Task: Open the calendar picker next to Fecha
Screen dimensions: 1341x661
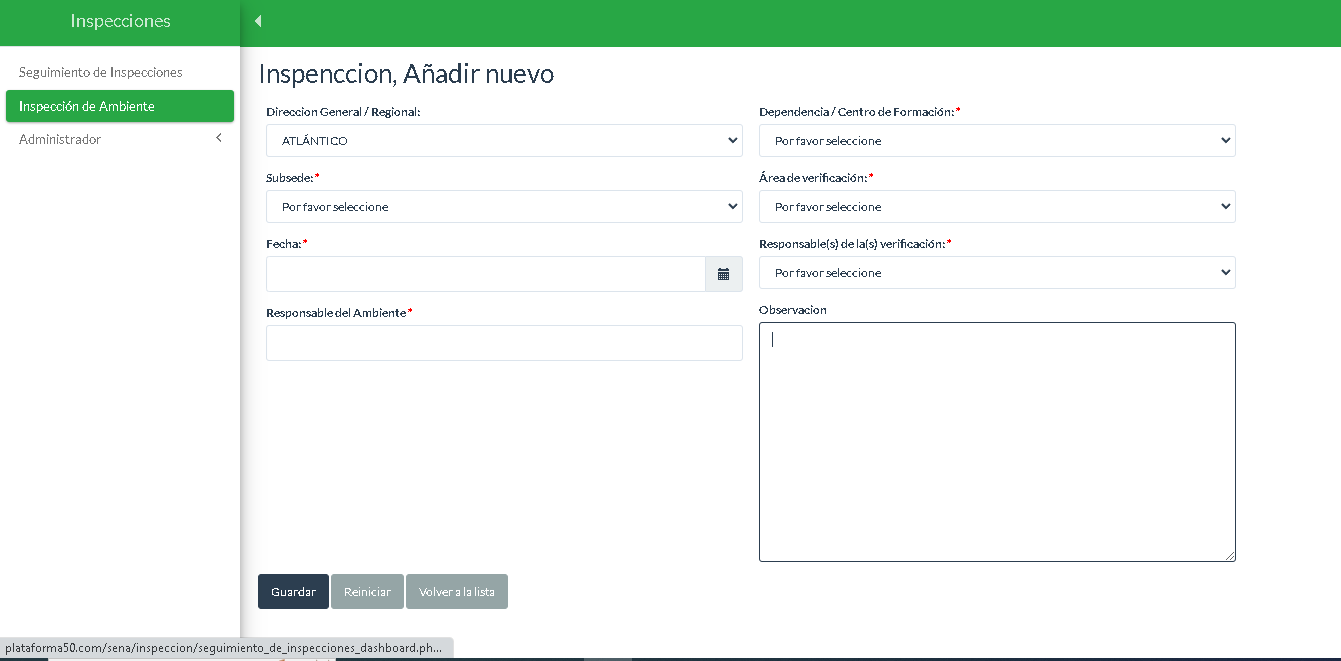Action: (x=723, y=274)
